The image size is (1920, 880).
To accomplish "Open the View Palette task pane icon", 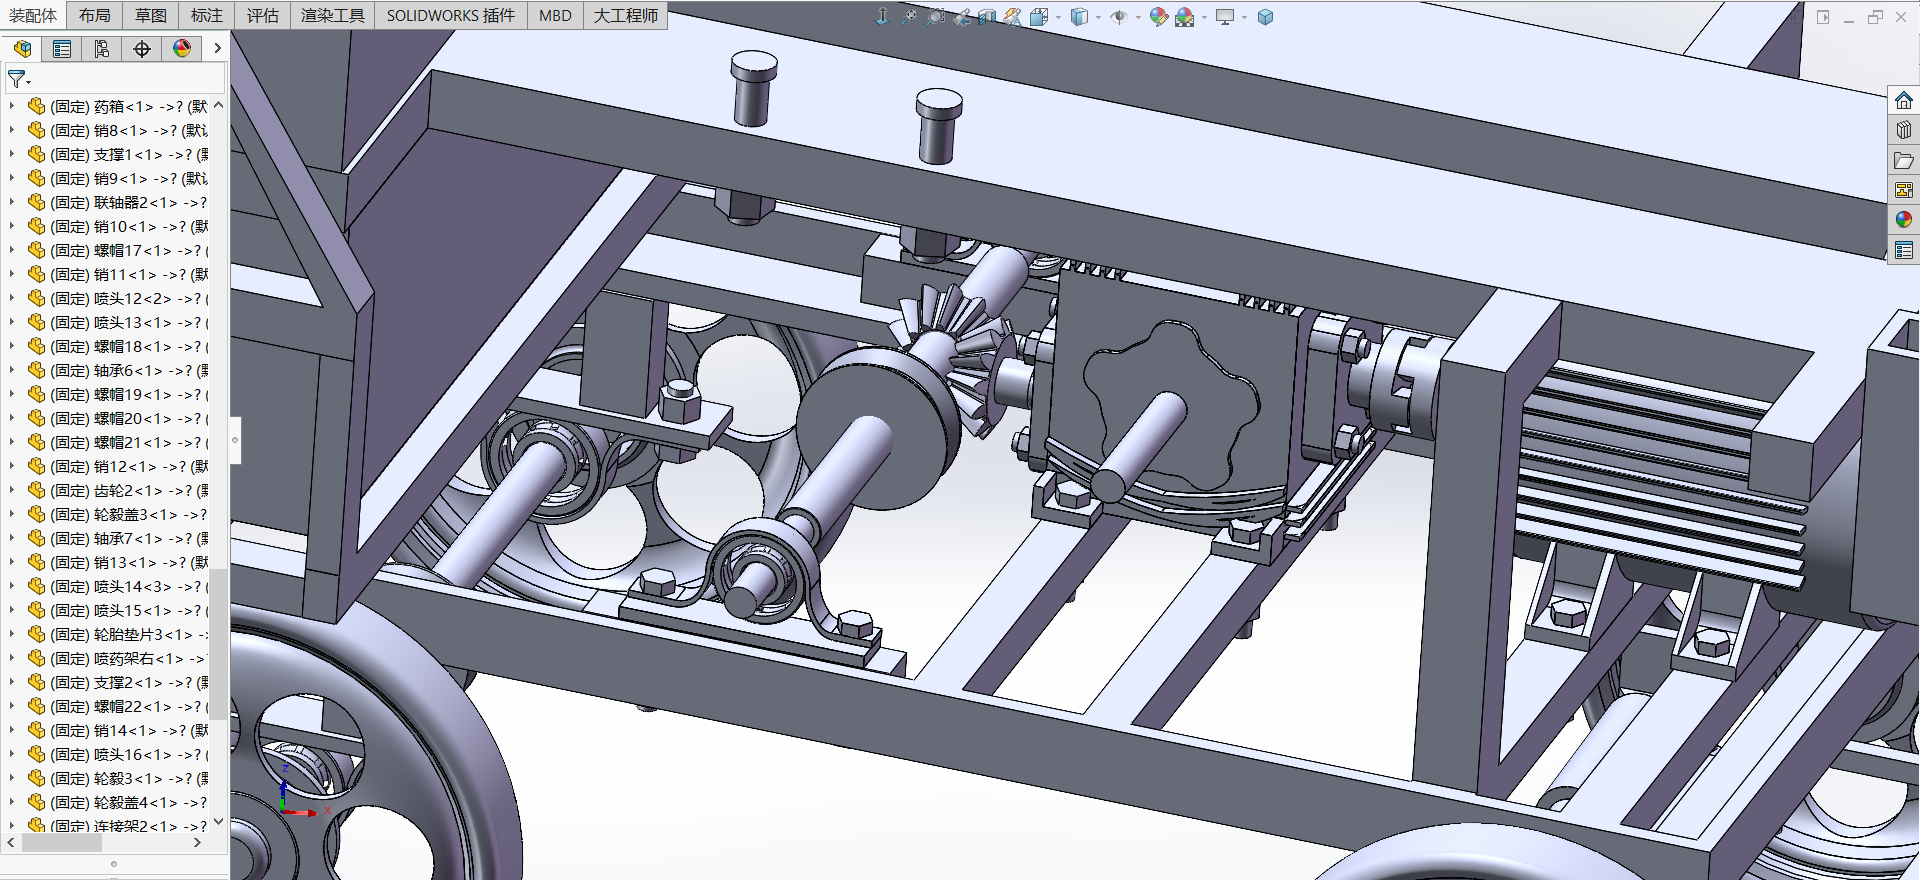I will 1904,190.
